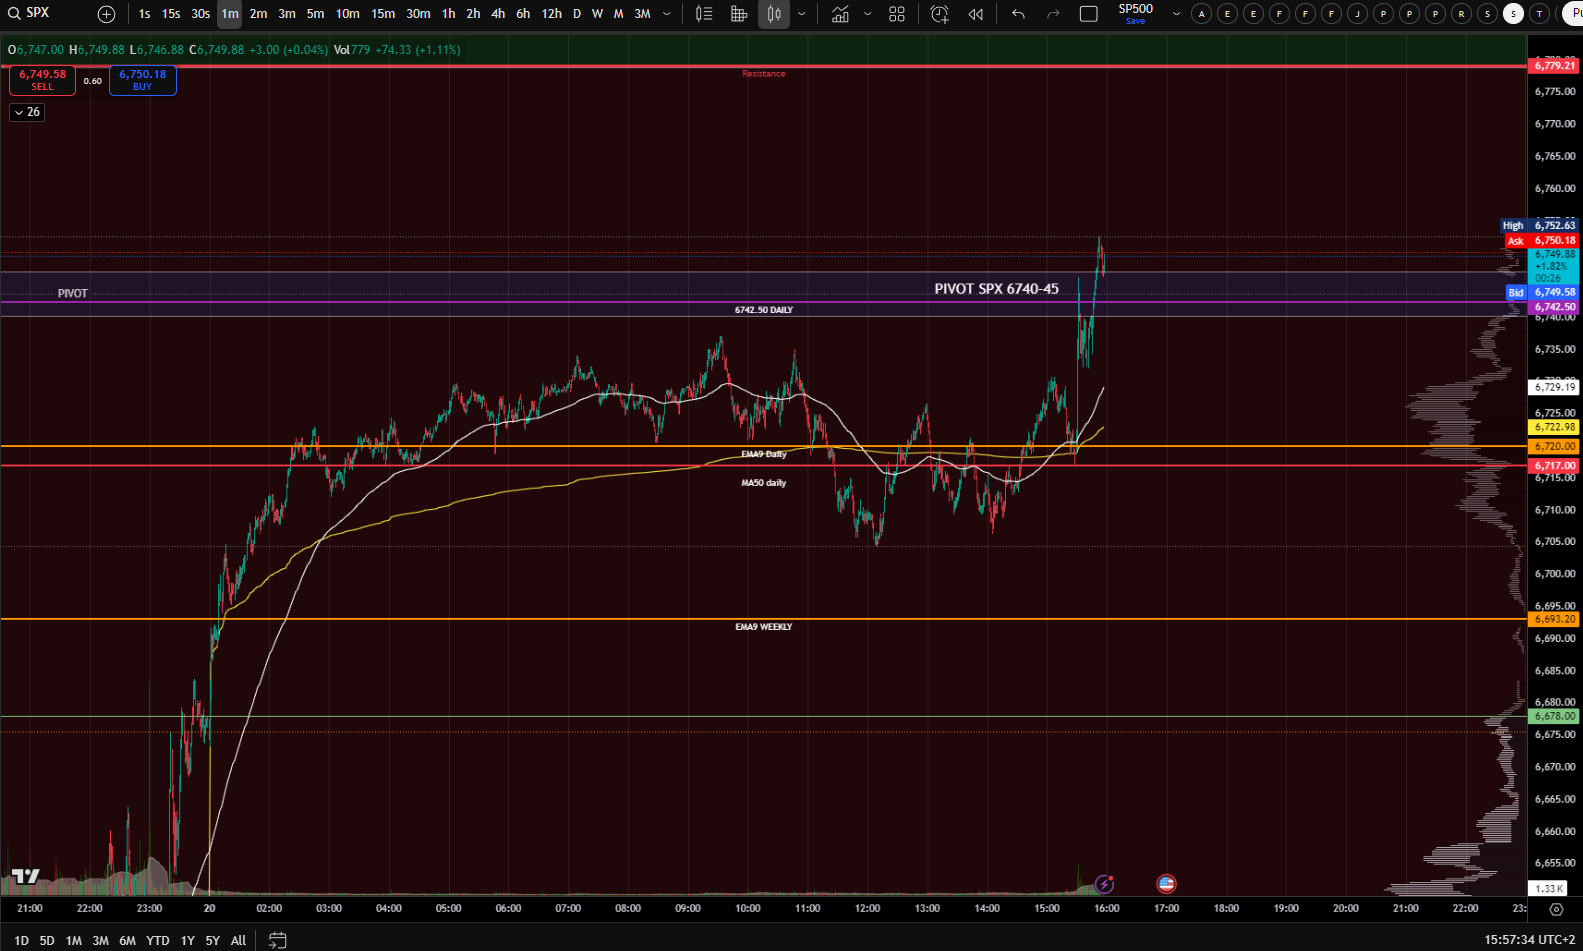This screenshot has height=951, width=1583.
Task: Select the layout setup square icon
Action: coord(1089,14)
